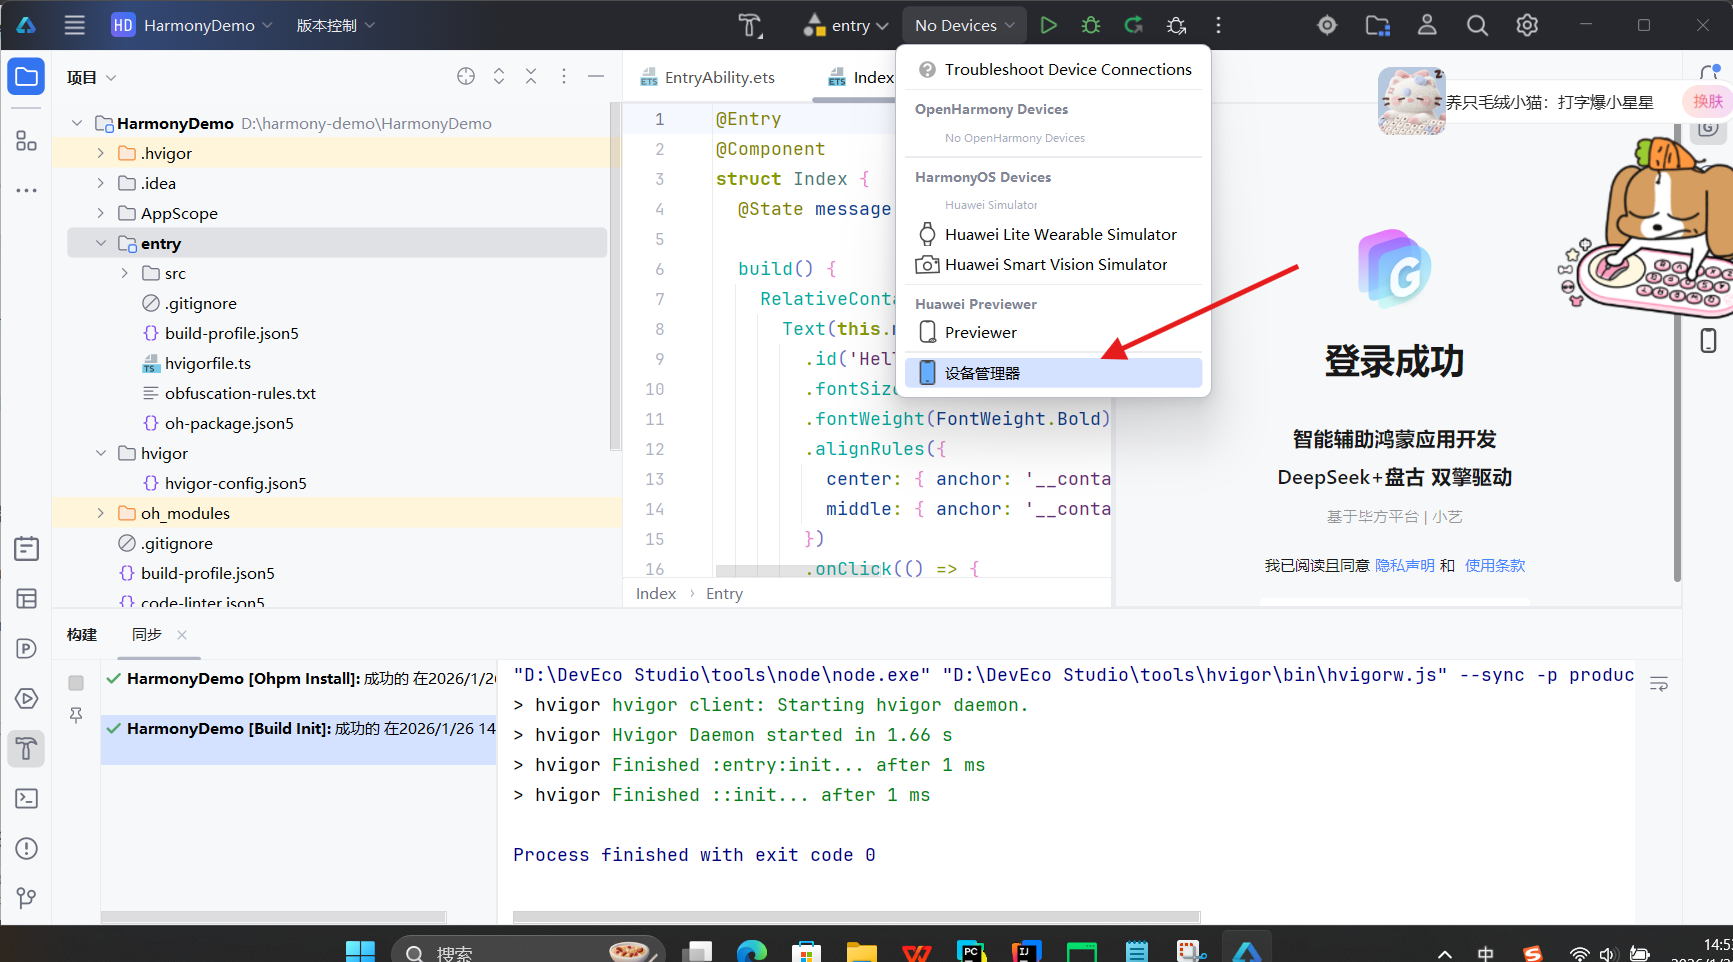Open the structure tool window icon

[26, 141]
